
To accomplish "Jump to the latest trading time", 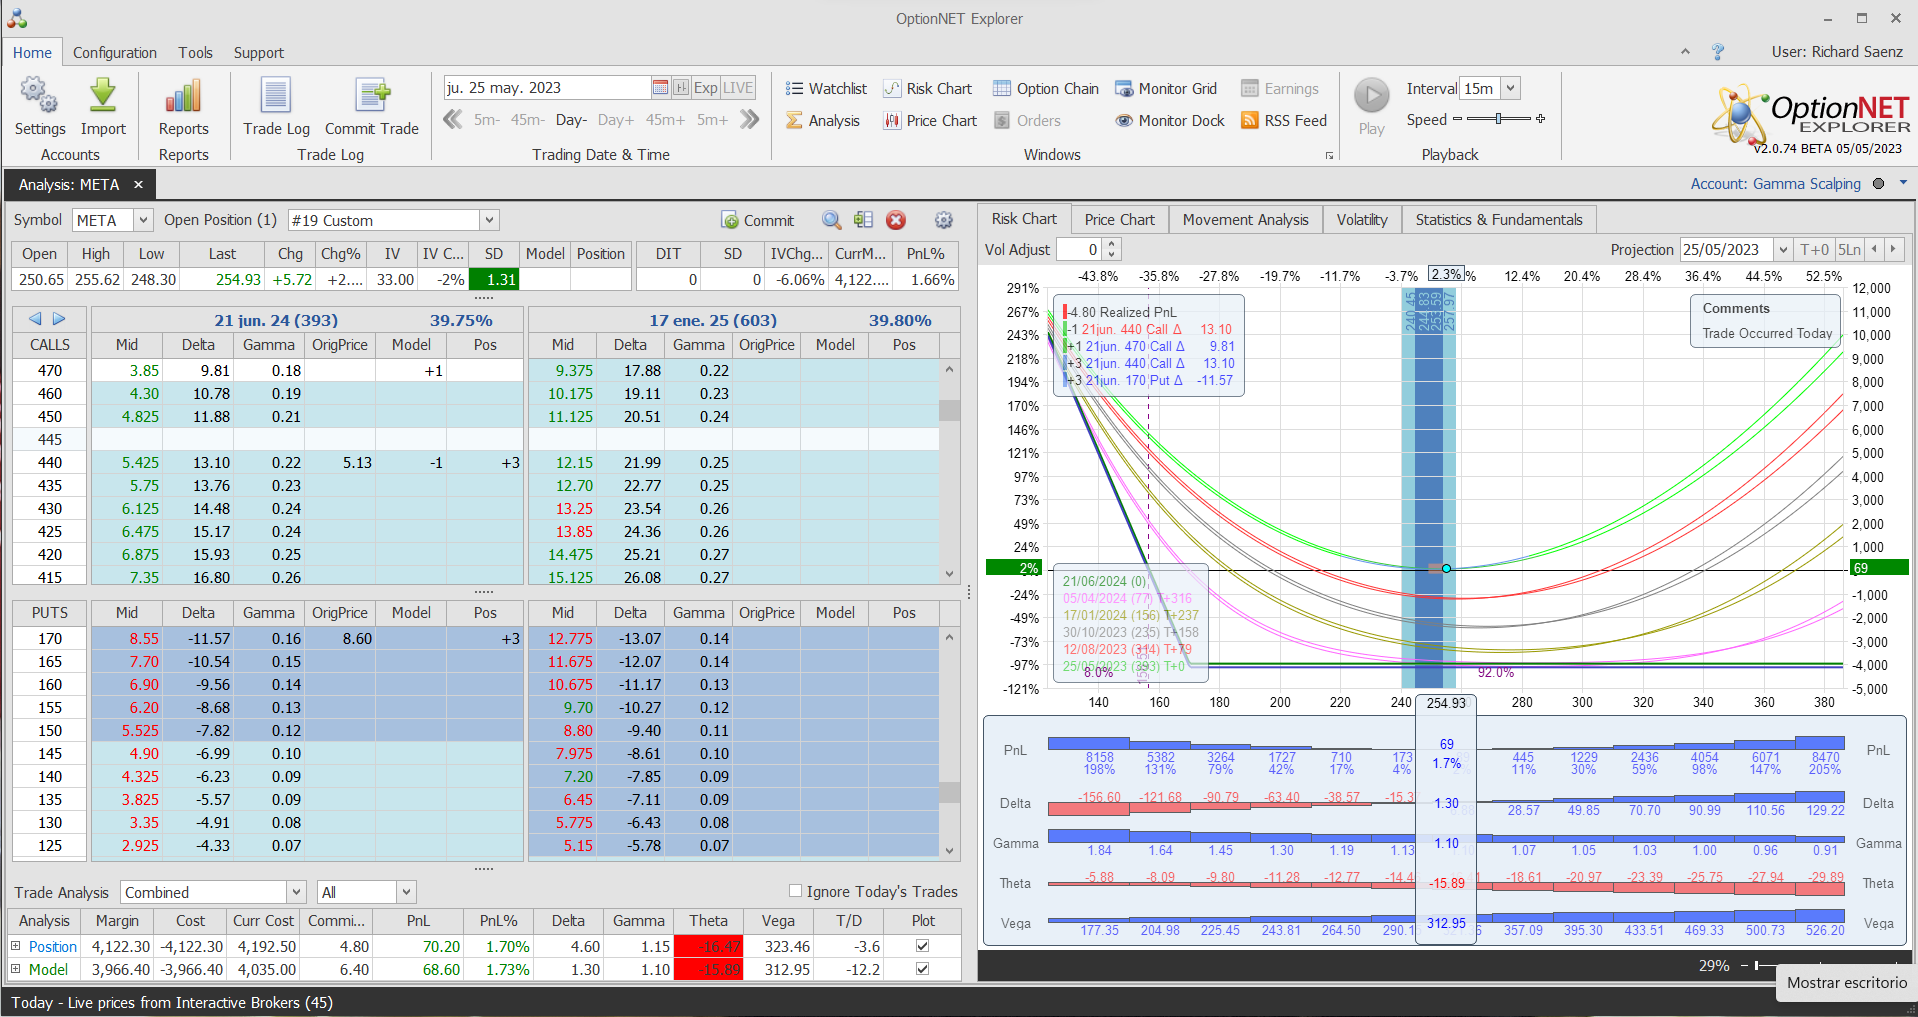I will coord(750,120).
